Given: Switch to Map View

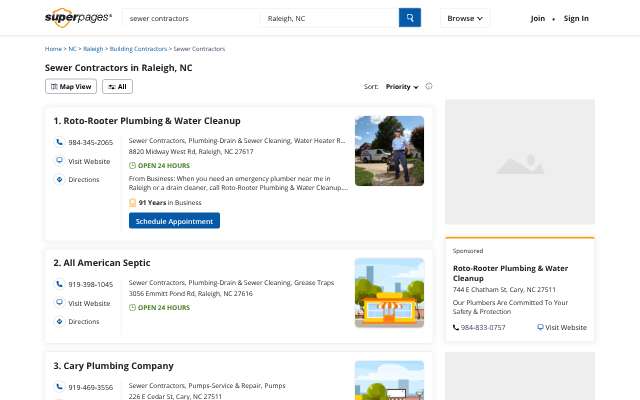Looking at the screenshot, I should (71, 87).
